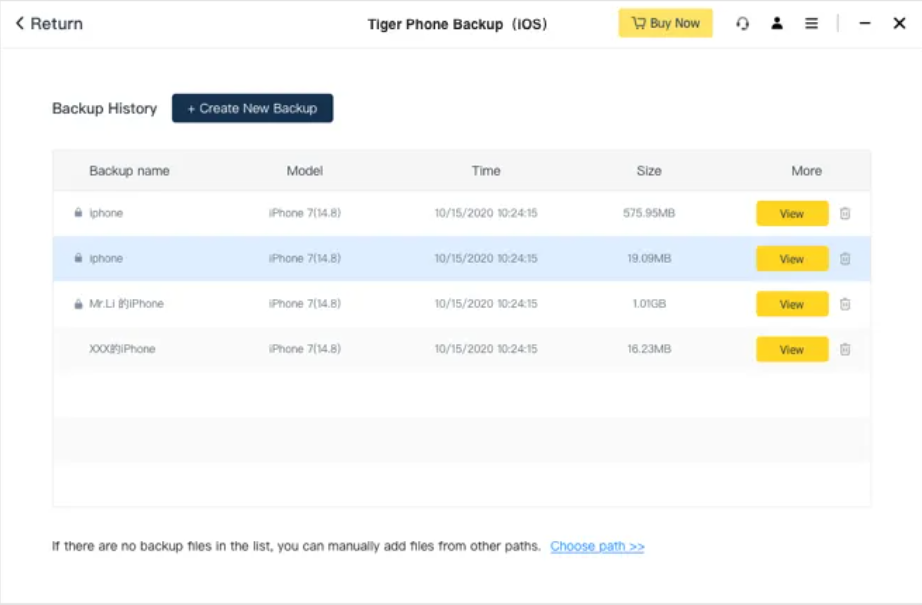Start a backup with Create New Backup
Screen dimensions: 922x605
coord(252,108)
